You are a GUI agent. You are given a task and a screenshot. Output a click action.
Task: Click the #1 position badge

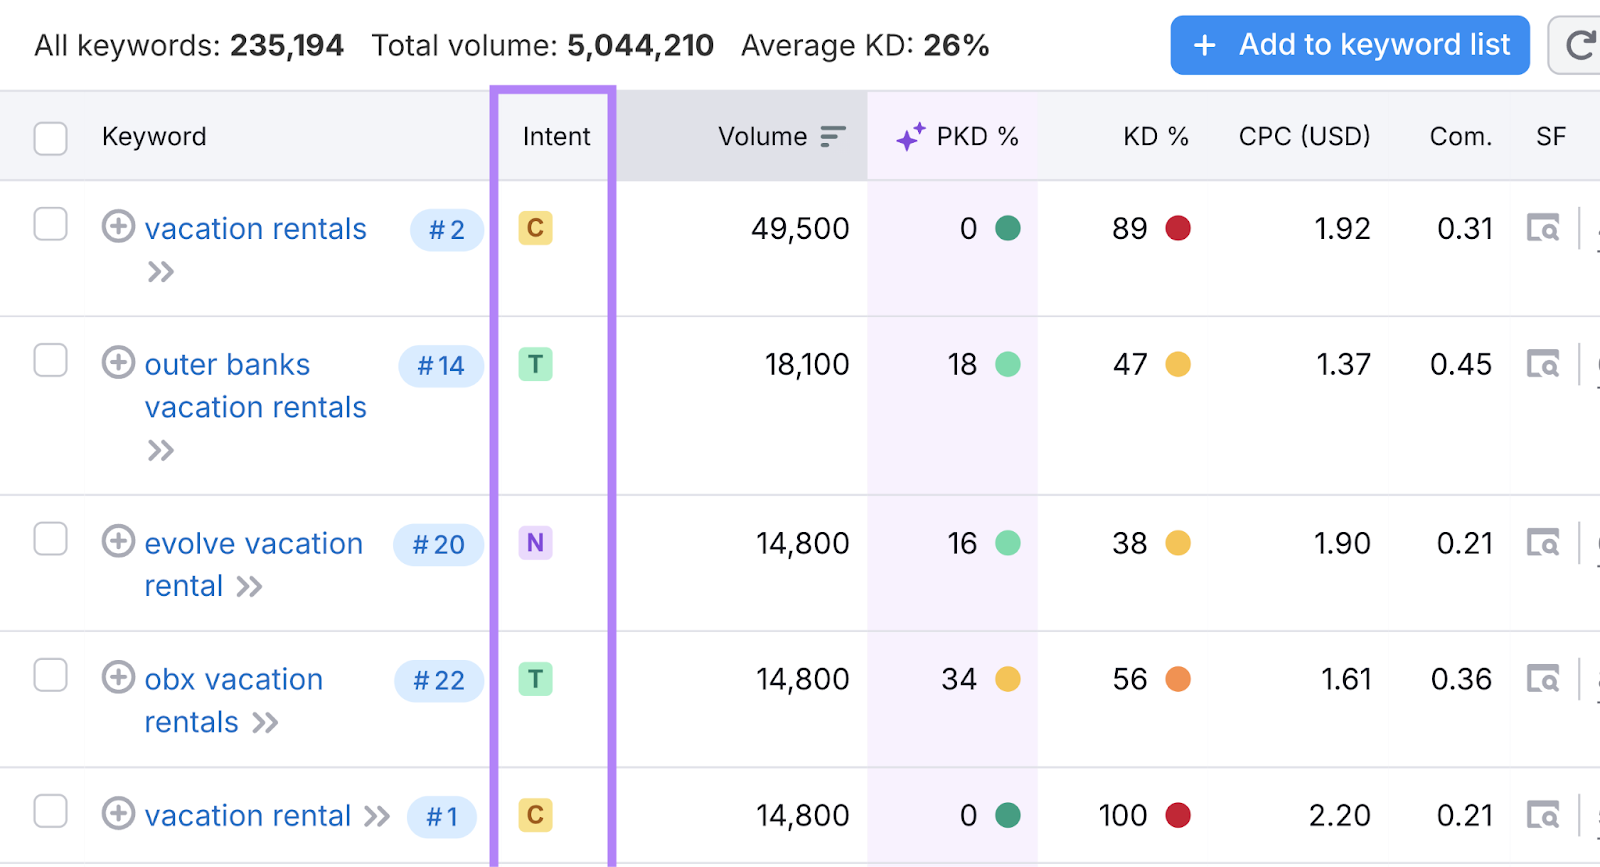pos(442,817)
